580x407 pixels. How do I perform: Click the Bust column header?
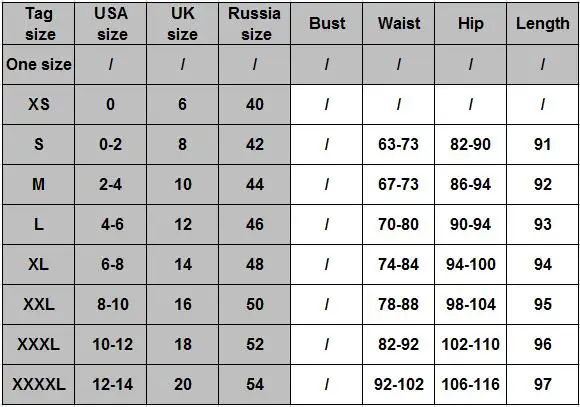point(327,24)
